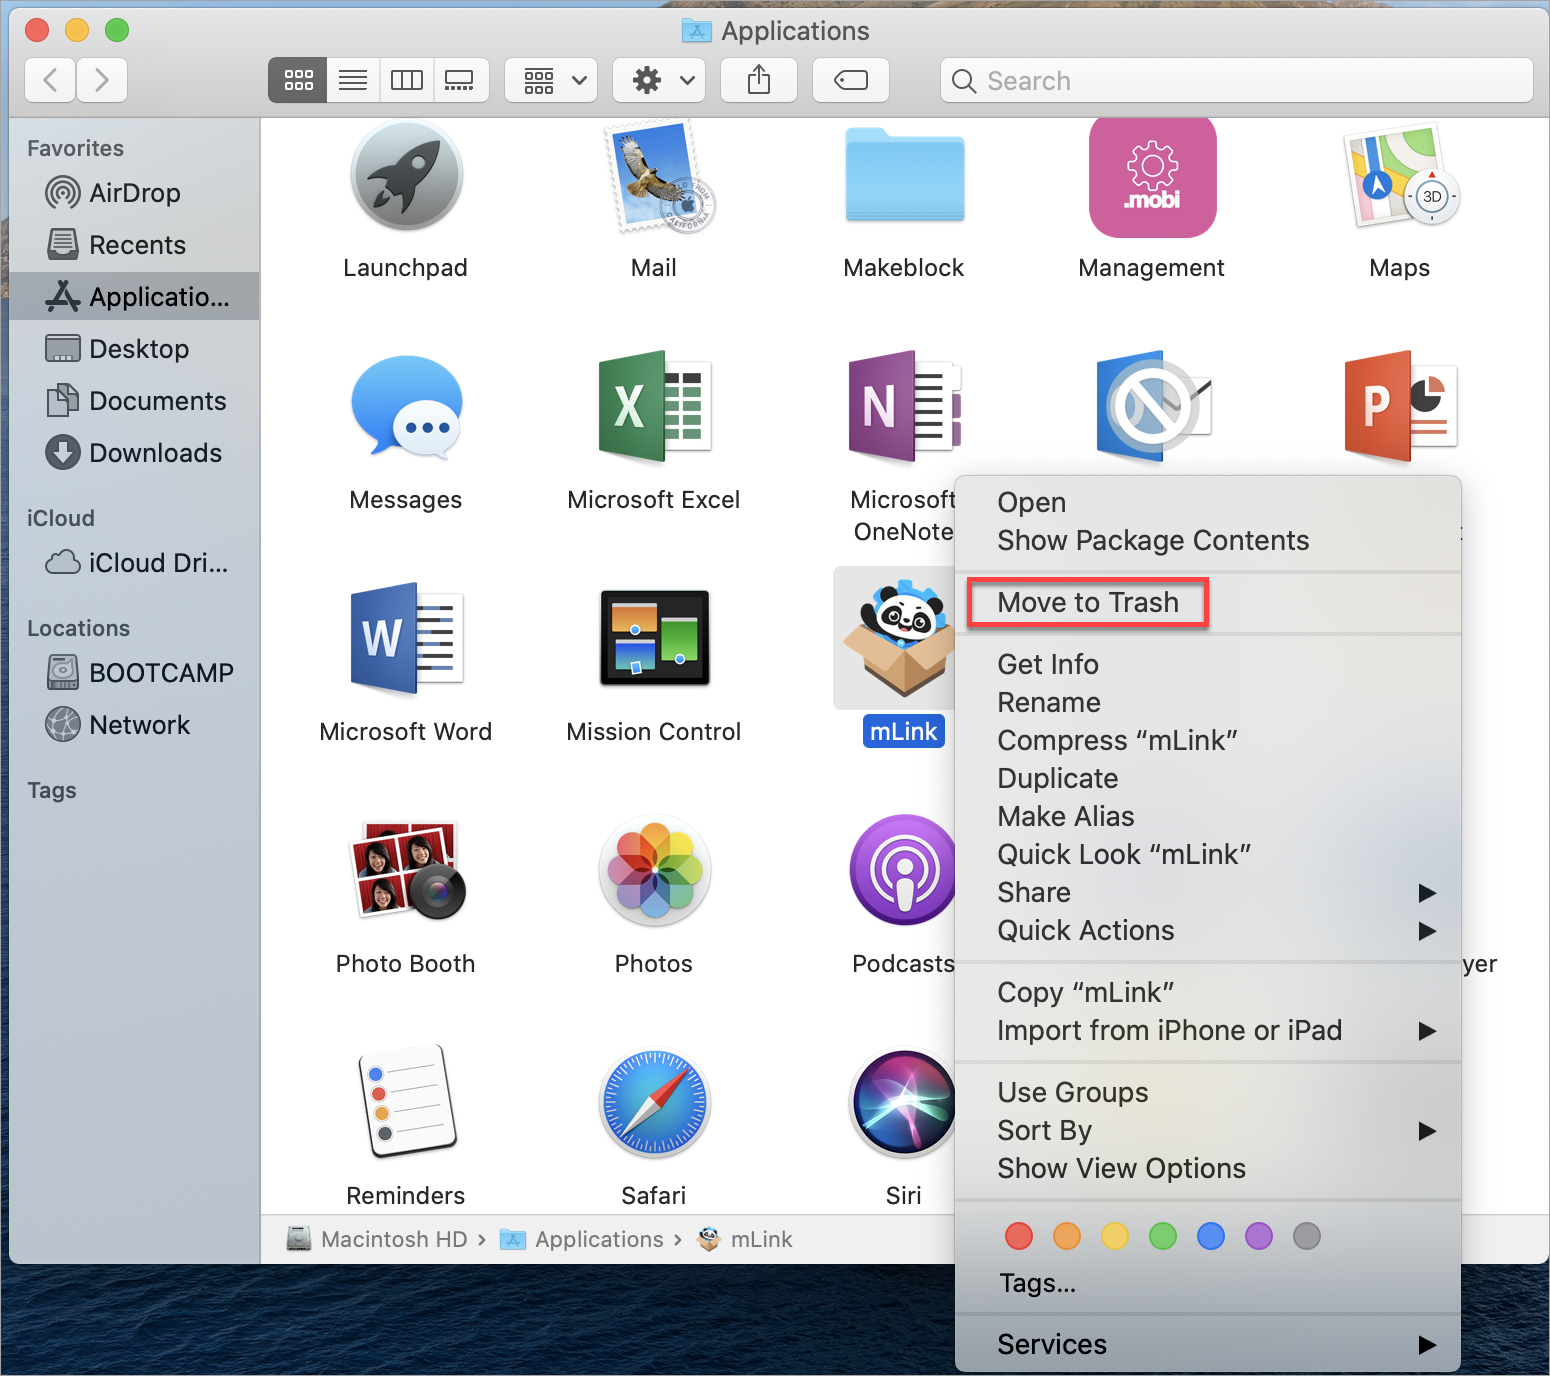Apply the red tag color
Image resolution: width=1550 pixels, height=1376 pixels.
pos(1019,1236)
